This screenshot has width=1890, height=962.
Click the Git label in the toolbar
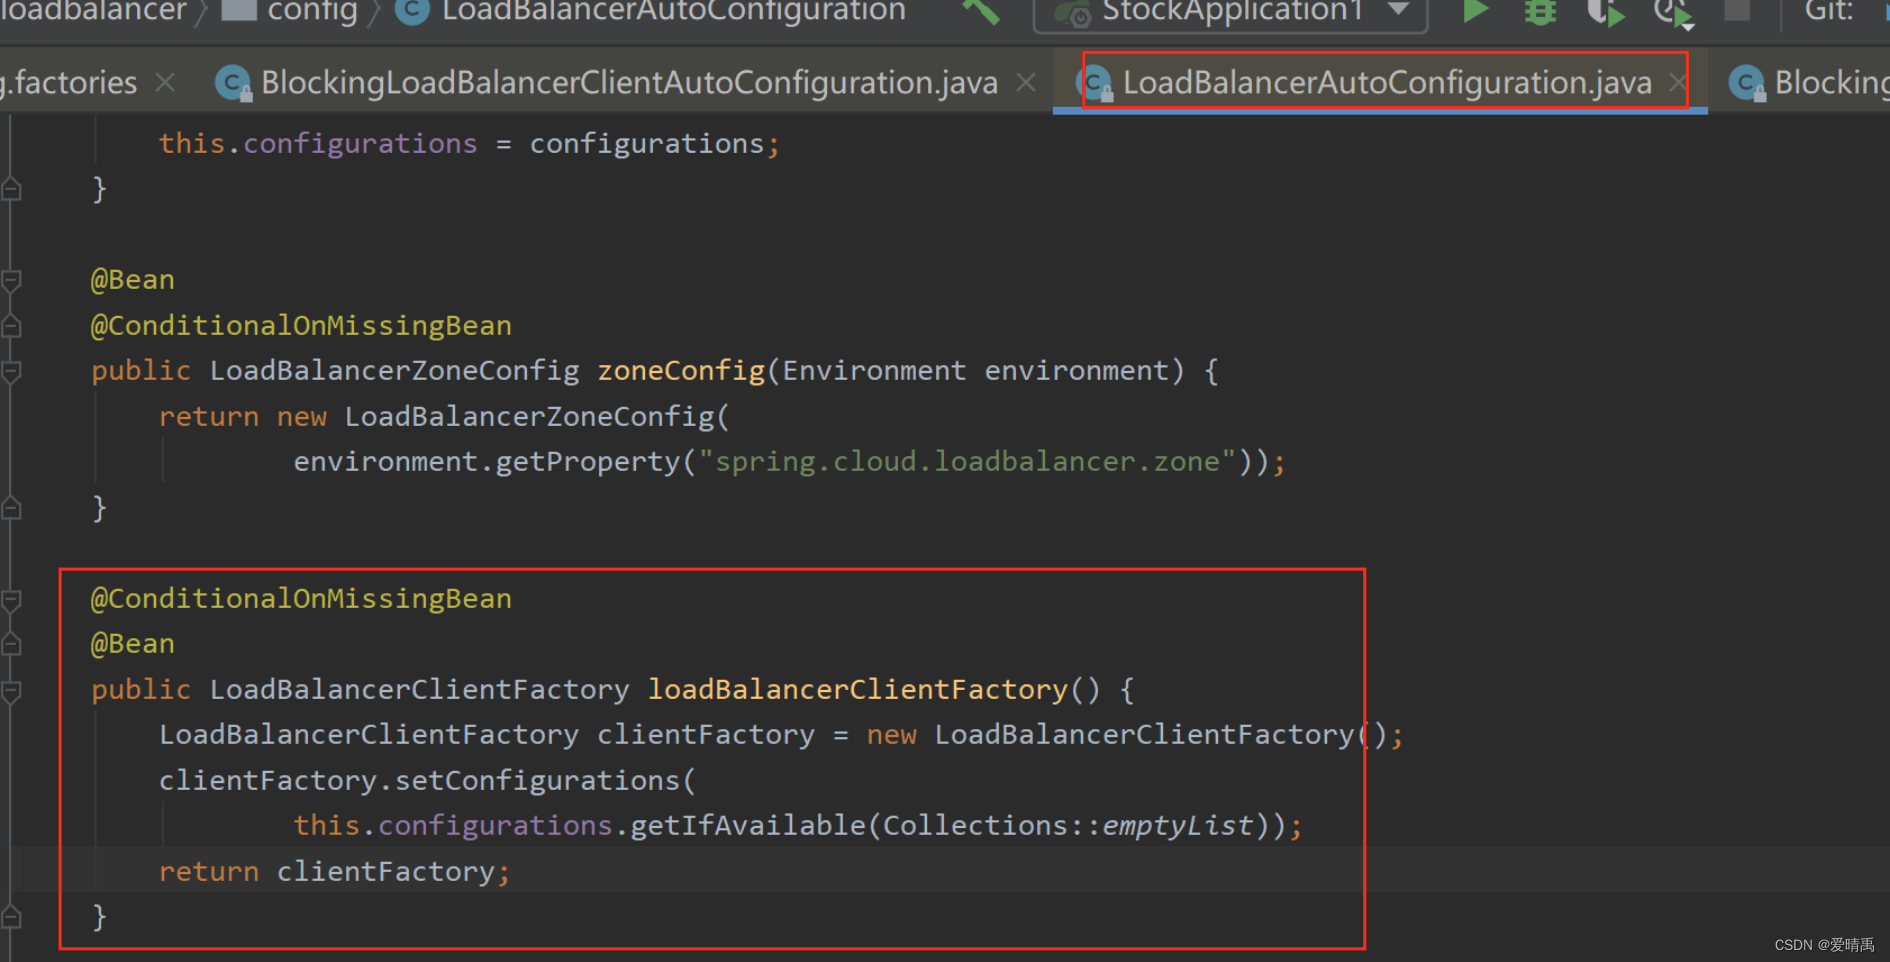coord(1827,12)
